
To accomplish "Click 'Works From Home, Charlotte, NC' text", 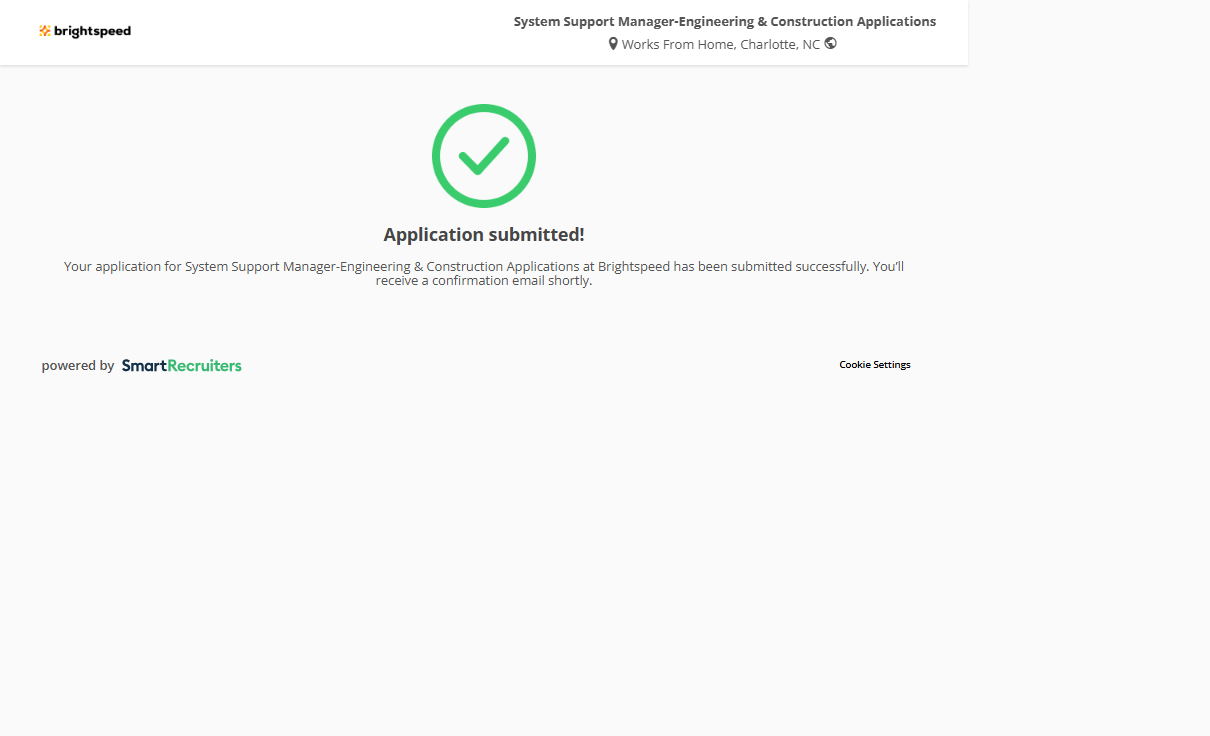I will point(720,44).
